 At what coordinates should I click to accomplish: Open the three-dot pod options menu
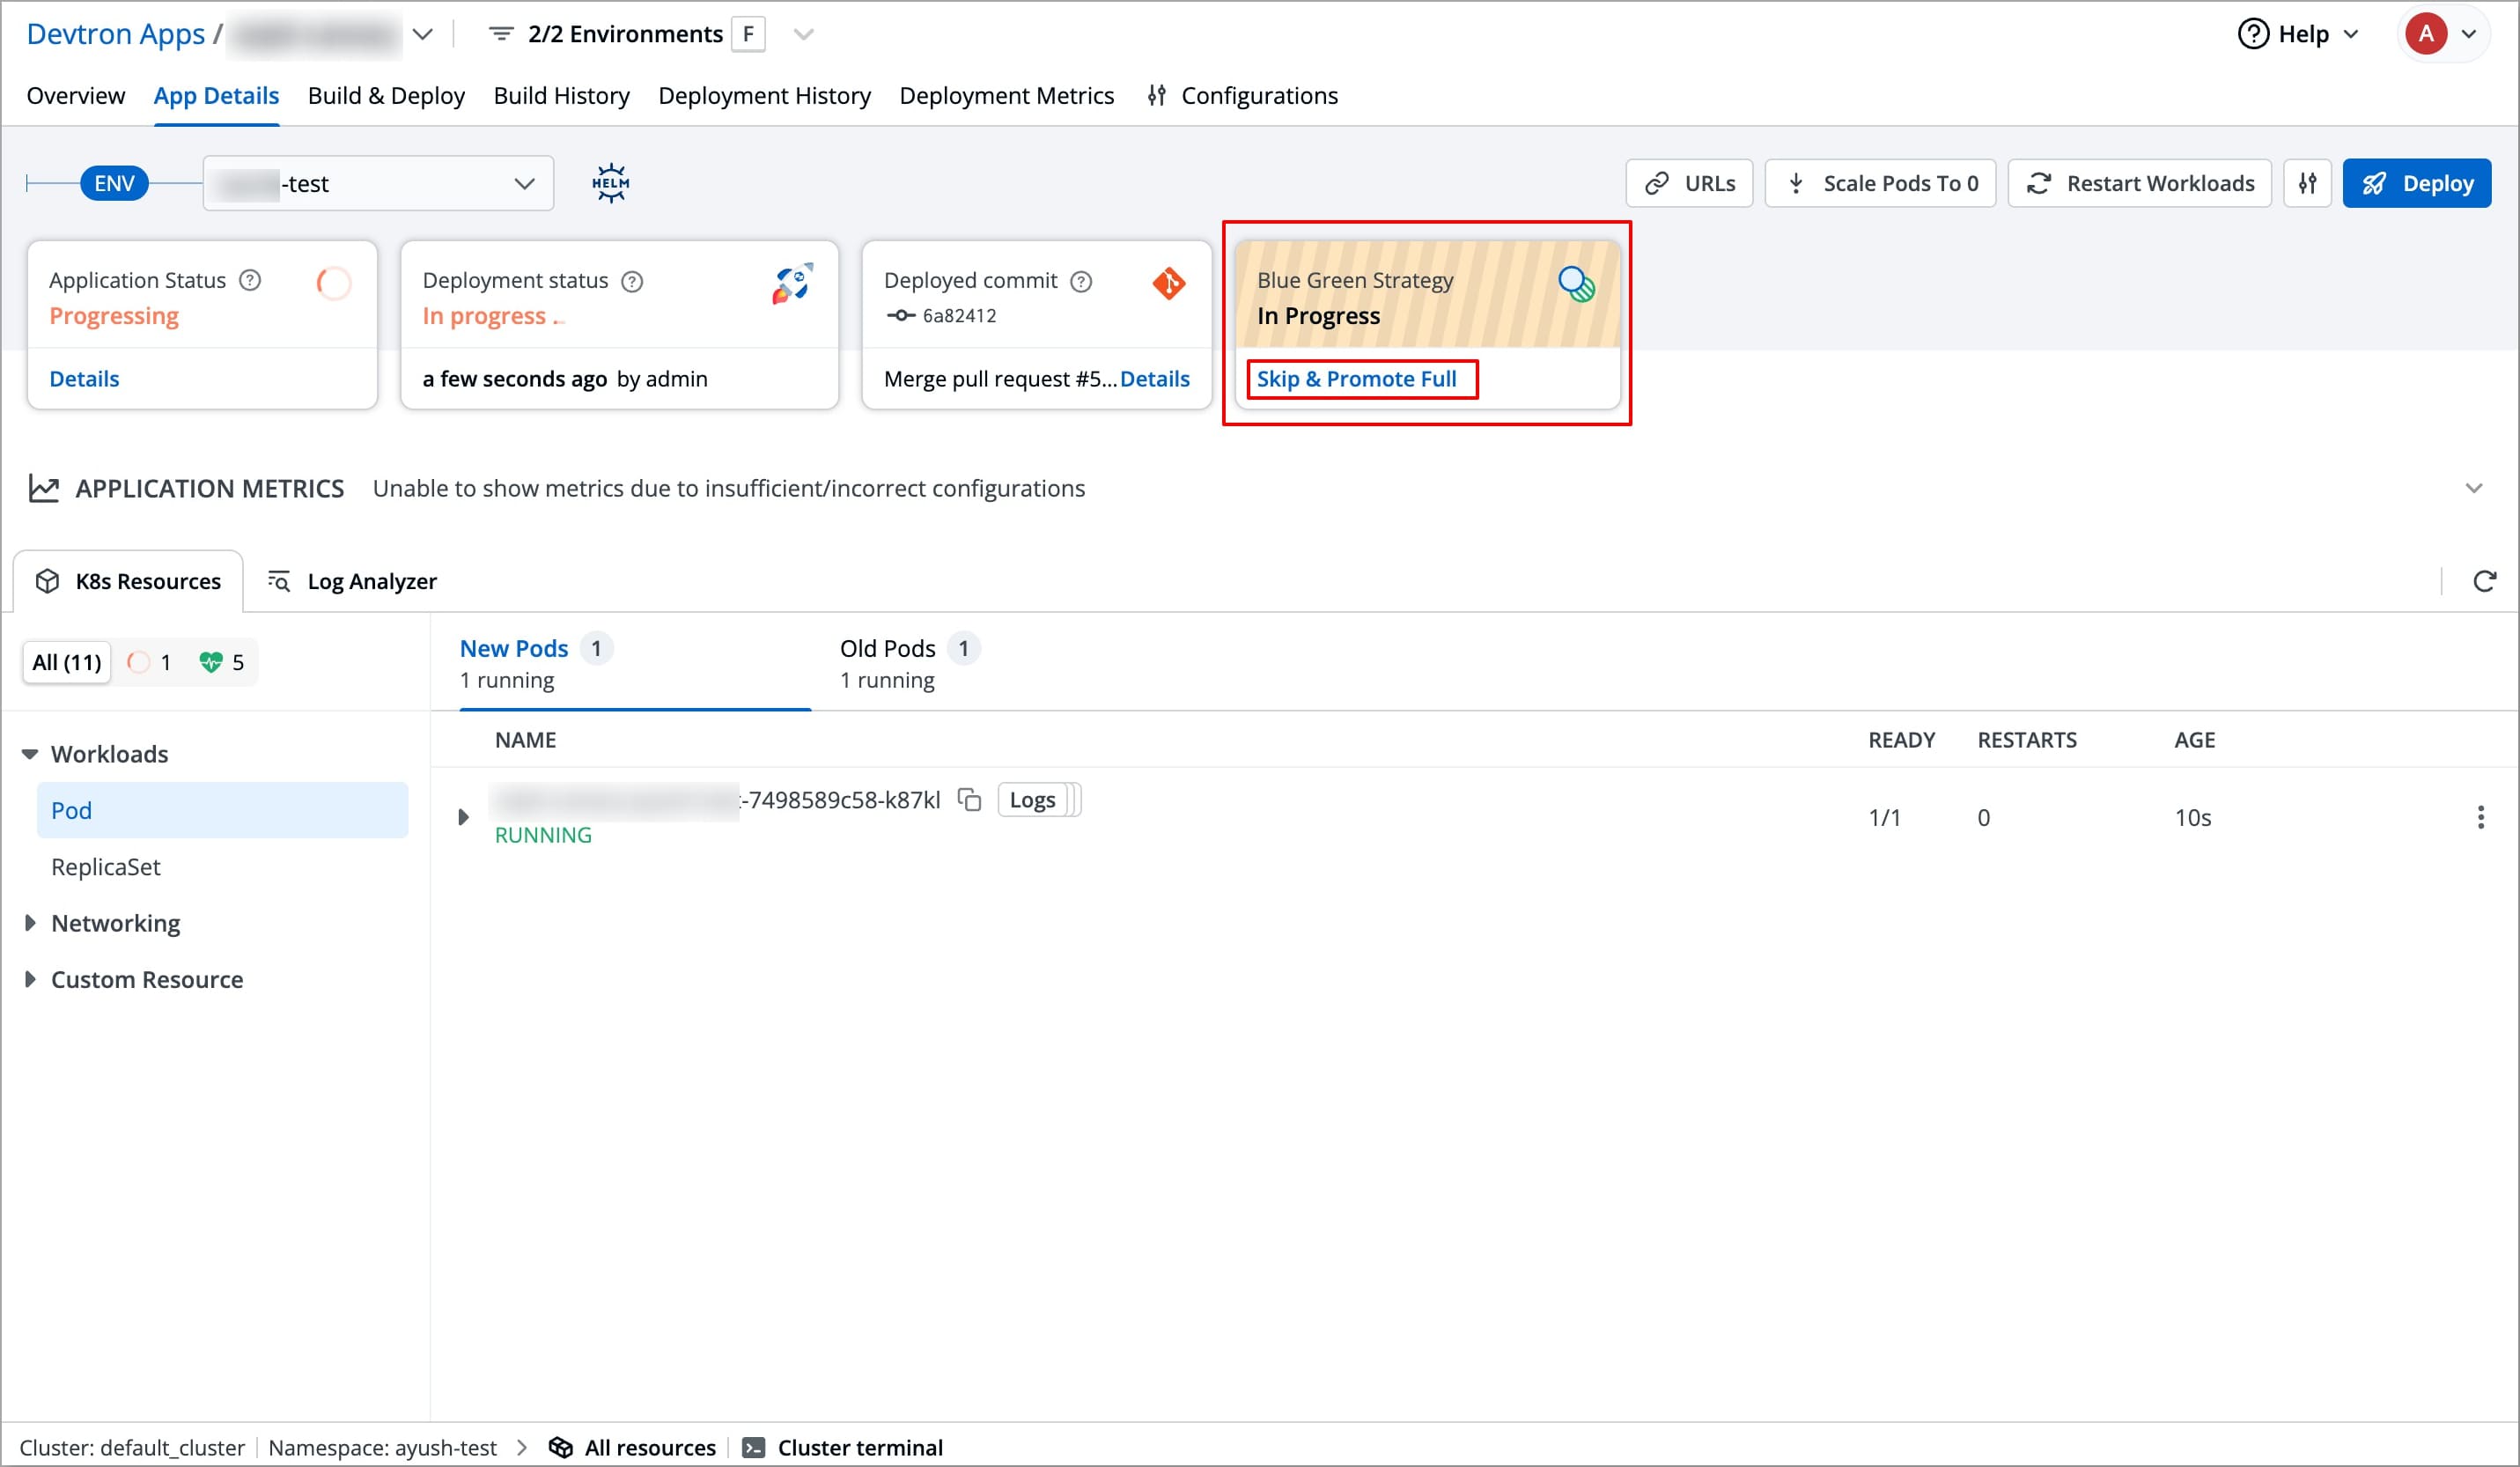click(2480, 817)
